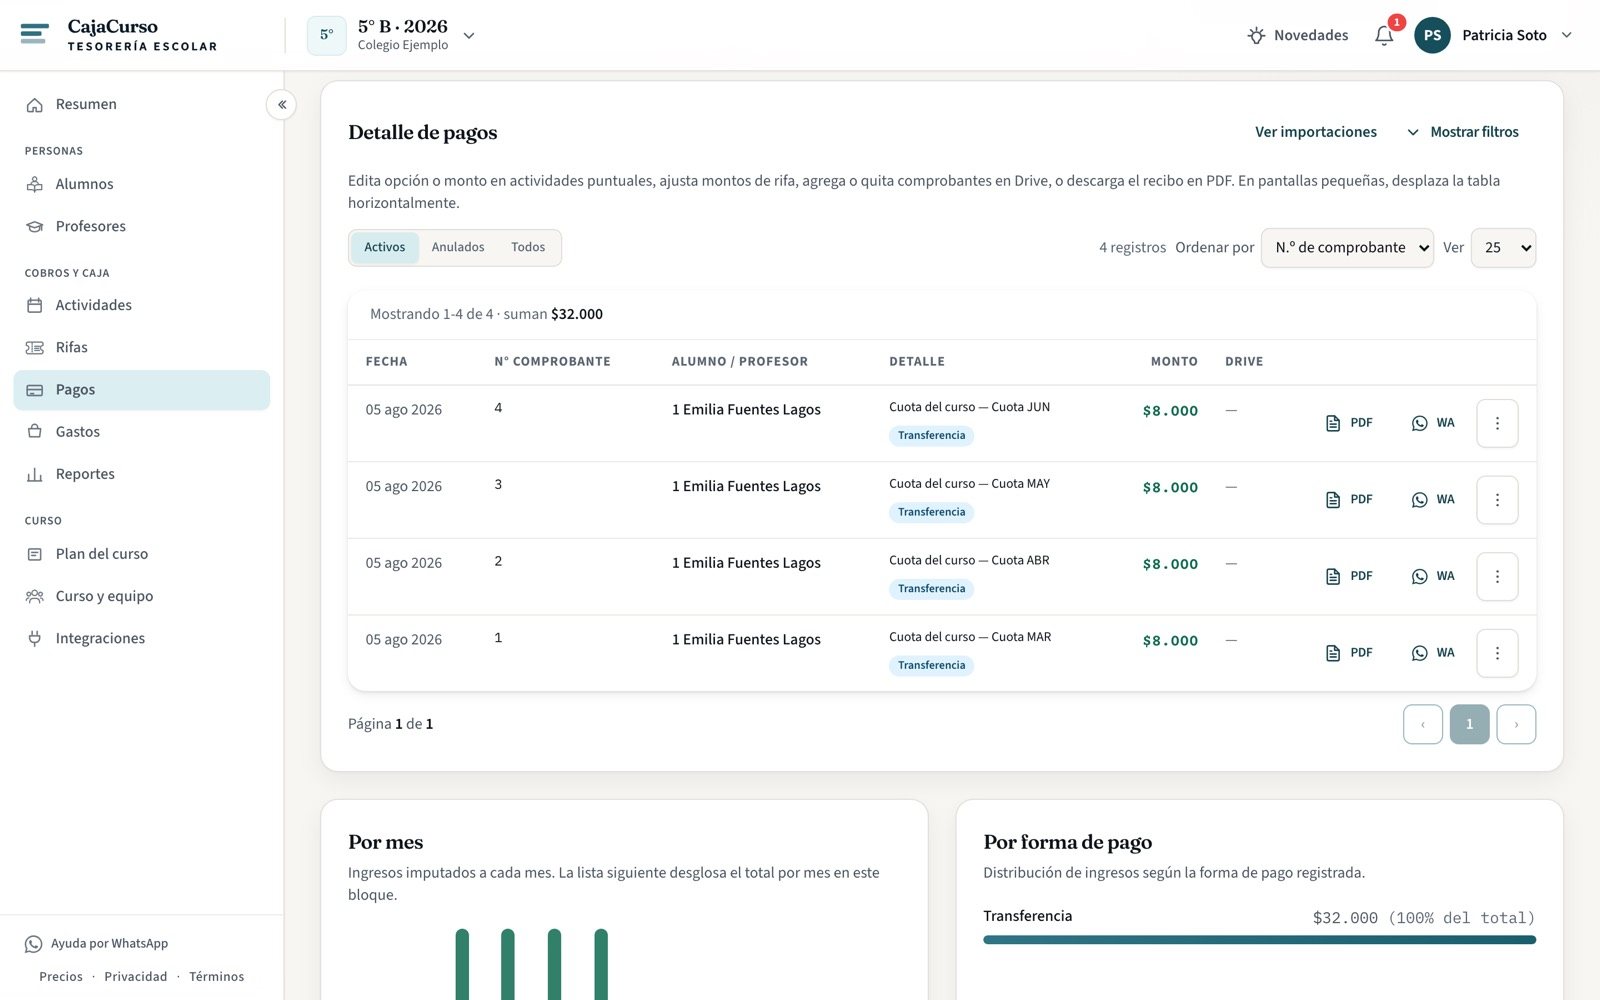Screen dimensions: 1600x1000
Task: Click the CajaCurso logo icon
Action: (34, 34)
